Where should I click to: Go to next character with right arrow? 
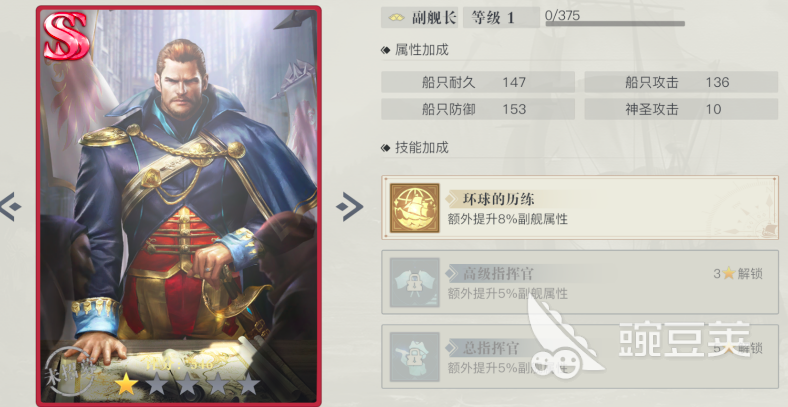click(x=350, y=206)
